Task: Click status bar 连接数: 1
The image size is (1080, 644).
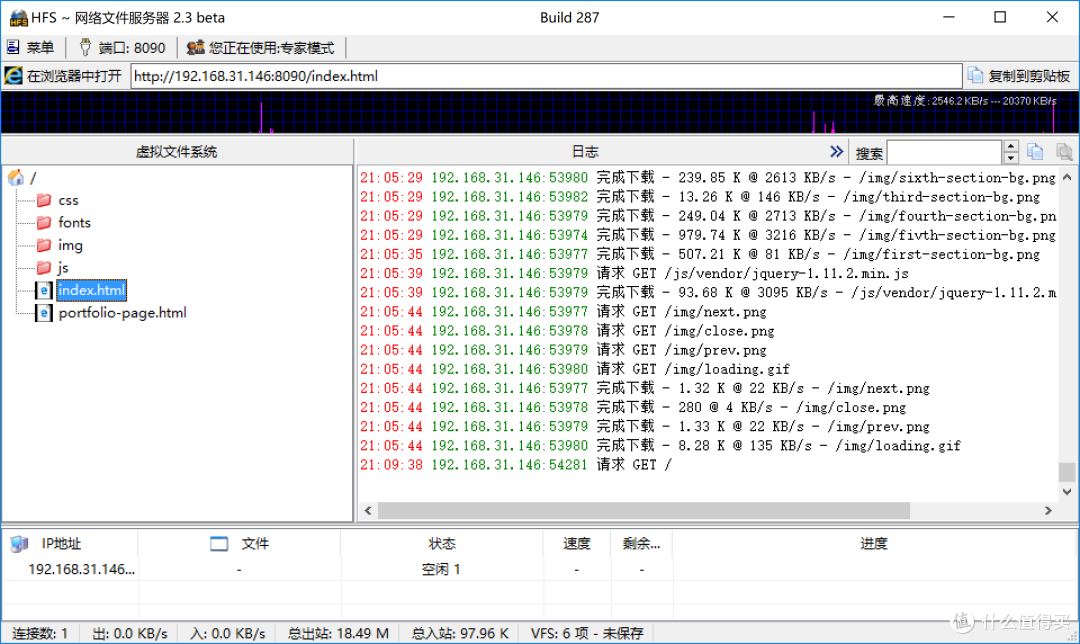Action: [x=40, y=633]
